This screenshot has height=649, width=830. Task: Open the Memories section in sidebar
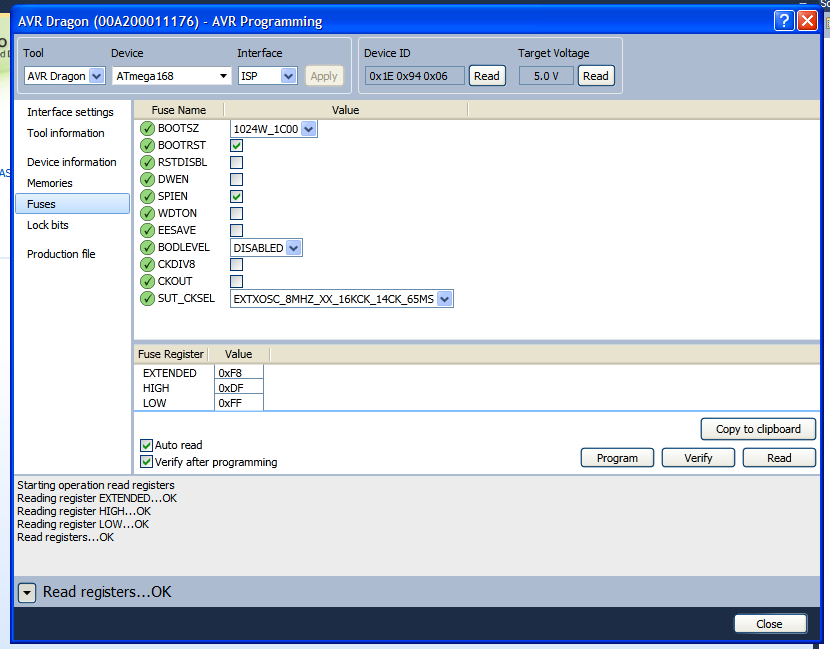pos(50,183)
